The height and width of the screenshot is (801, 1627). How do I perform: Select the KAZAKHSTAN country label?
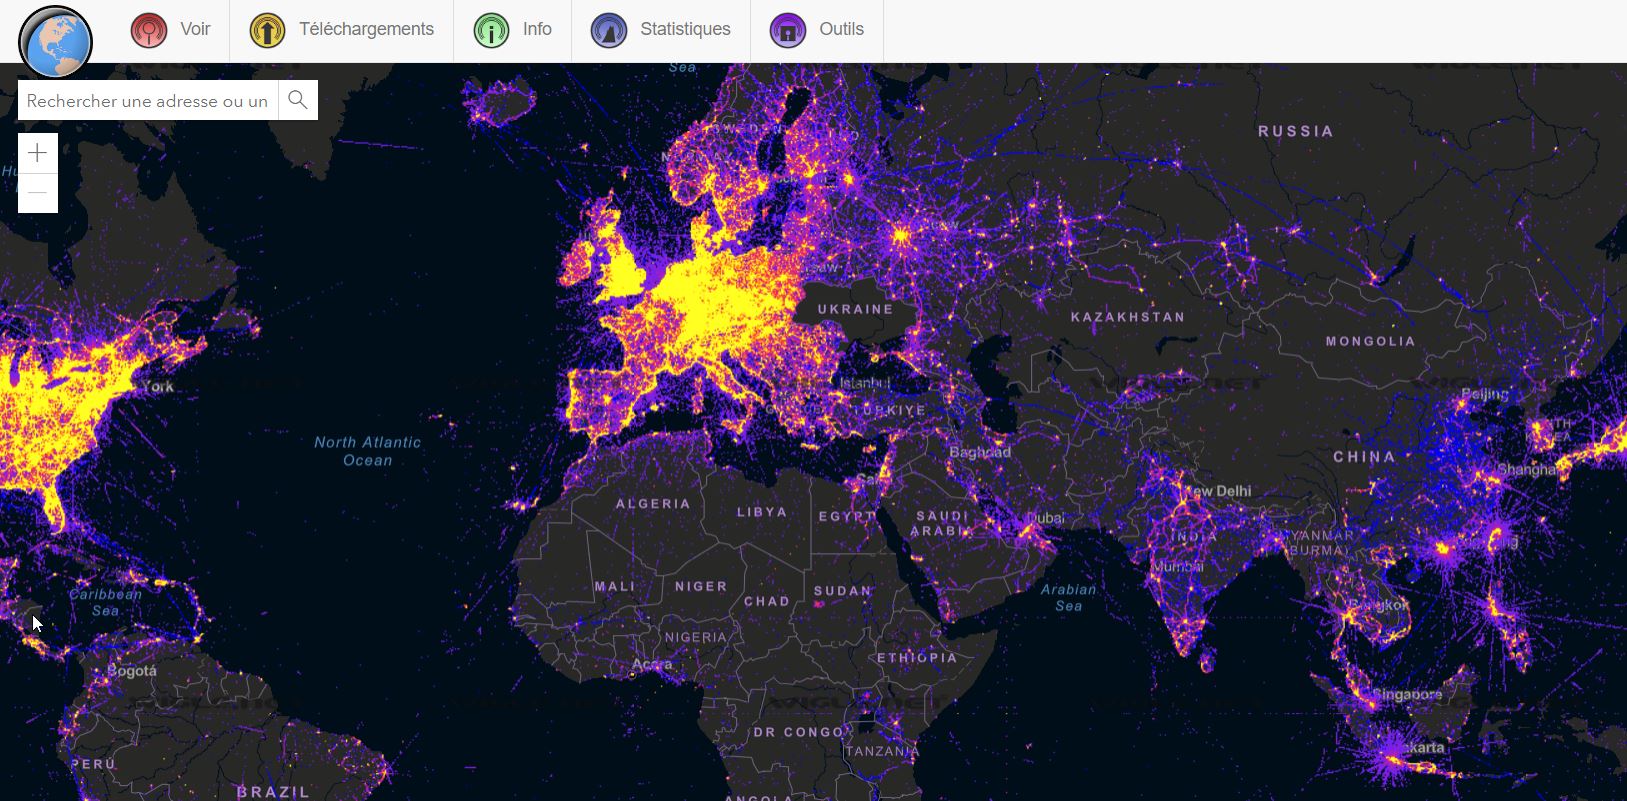[1127, 317]
